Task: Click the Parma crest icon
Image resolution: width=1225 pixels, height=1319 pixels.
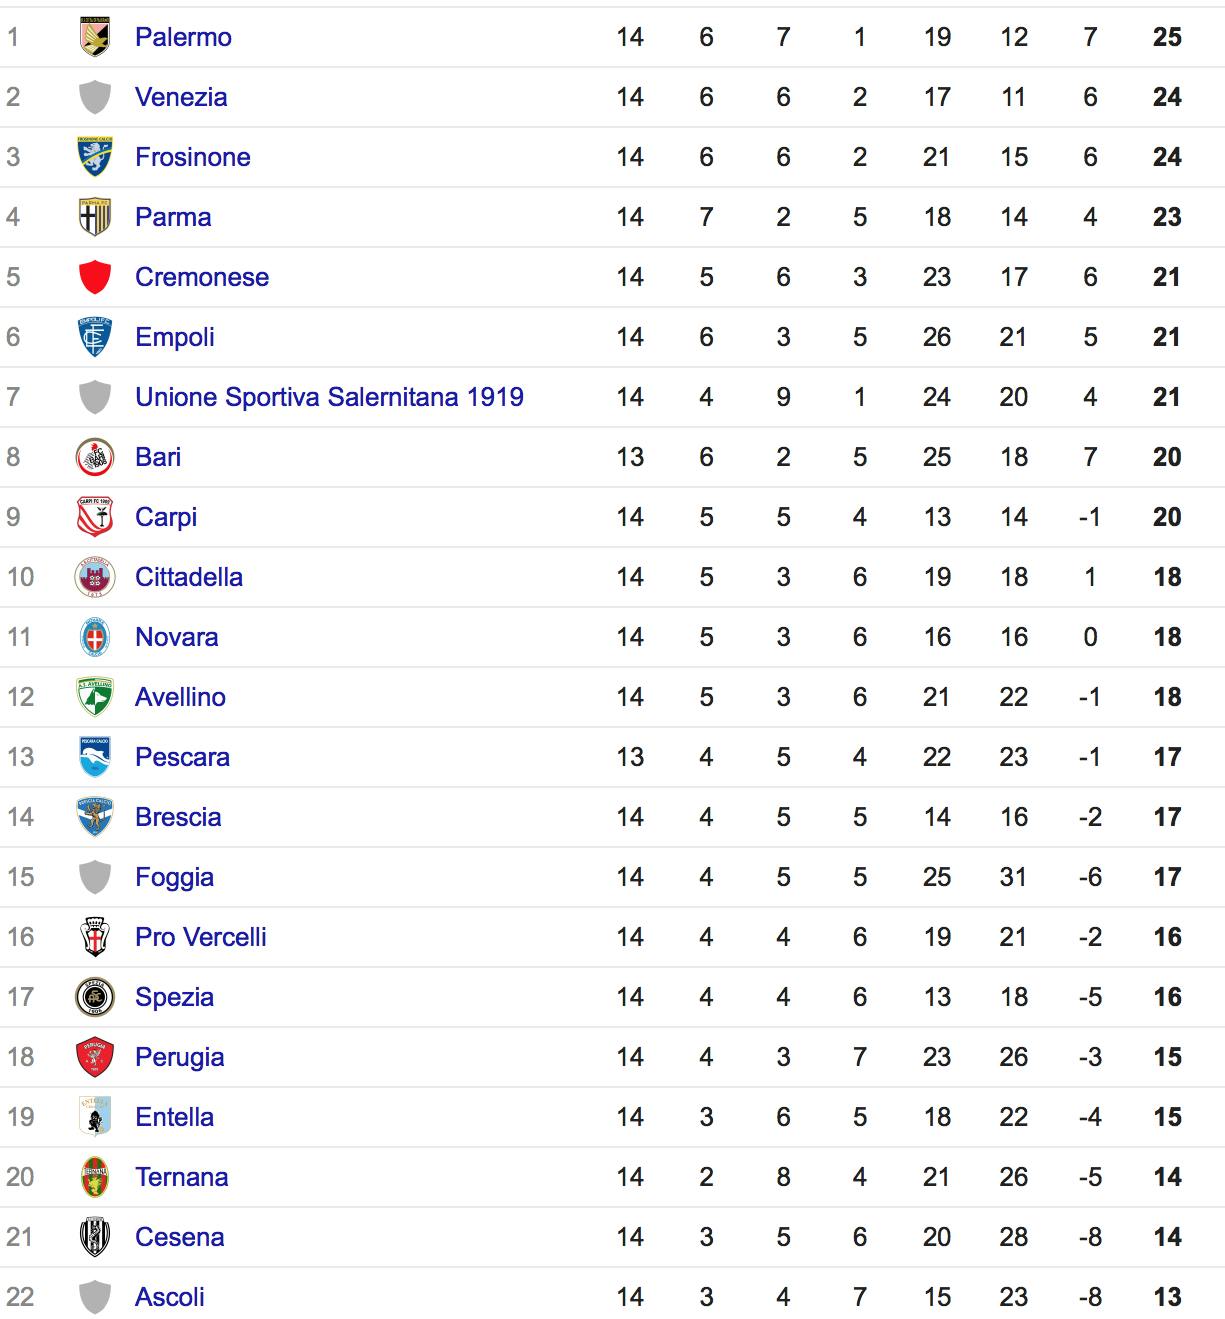Action: pyautogui.click(x=95, y=217)
